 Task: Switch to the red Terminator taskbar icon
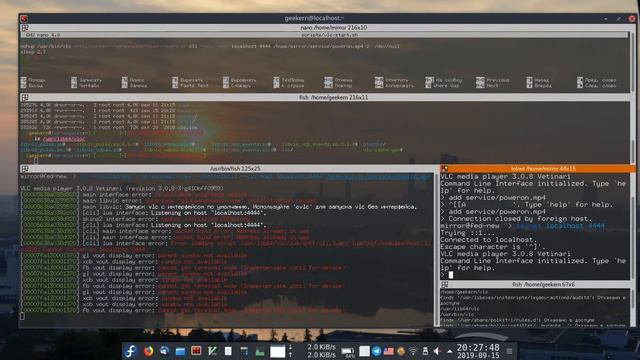pos(196,351)
